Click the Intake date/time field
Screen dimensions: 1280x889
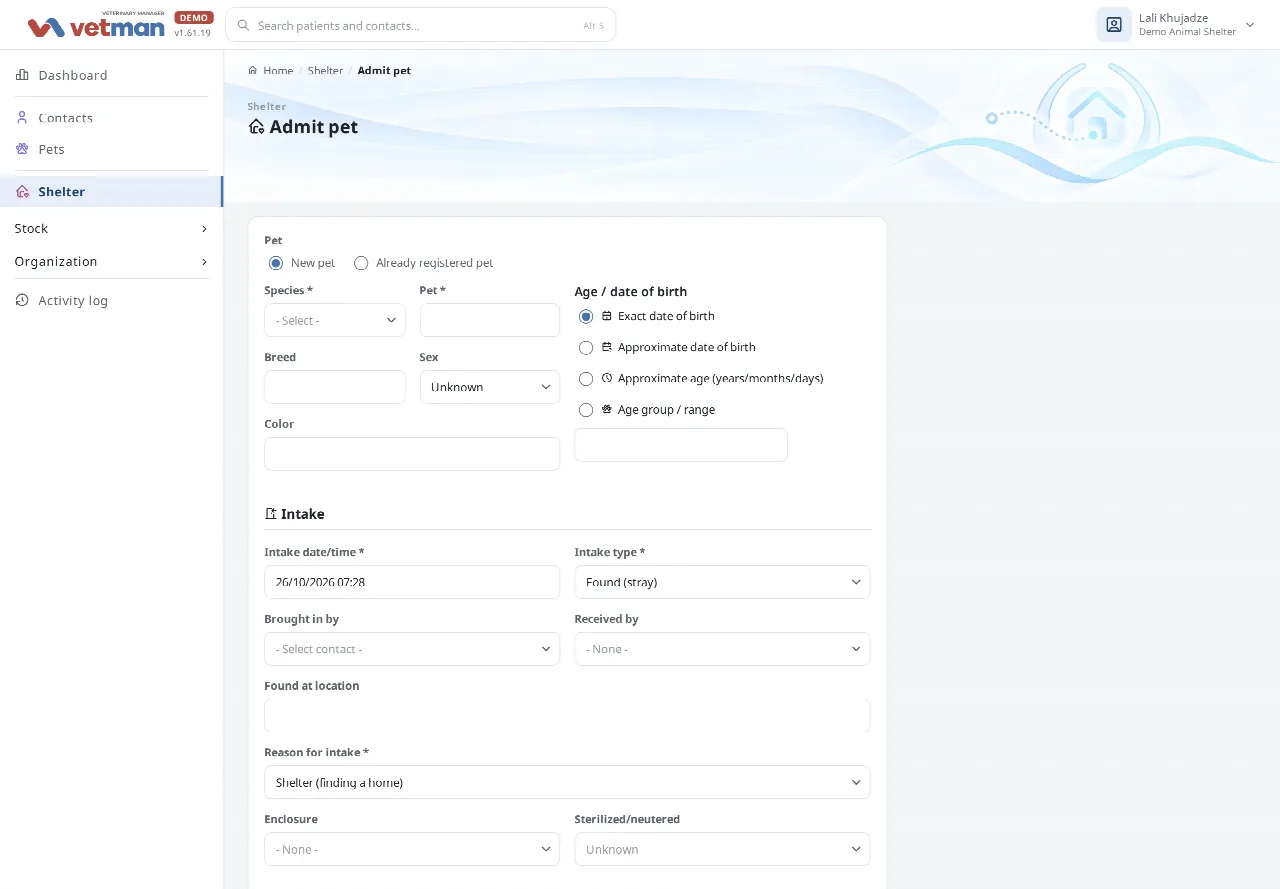click(x=412, y=582)
